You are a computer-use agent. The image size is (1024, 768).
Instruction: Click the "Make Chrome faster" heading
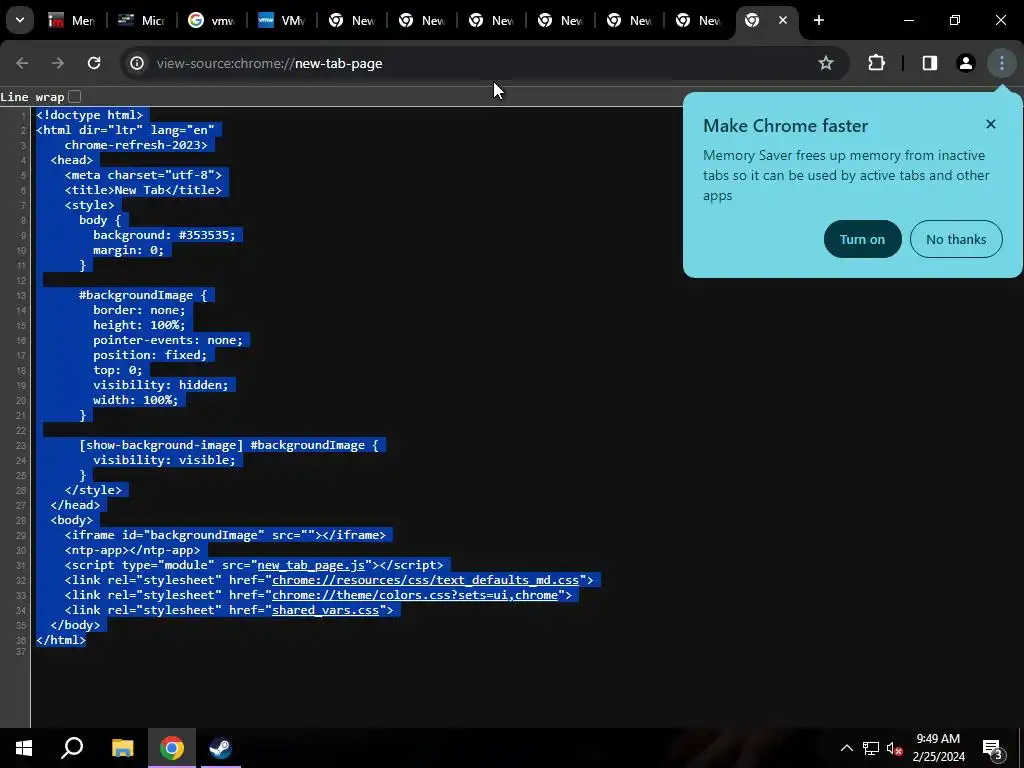(786, 125)
